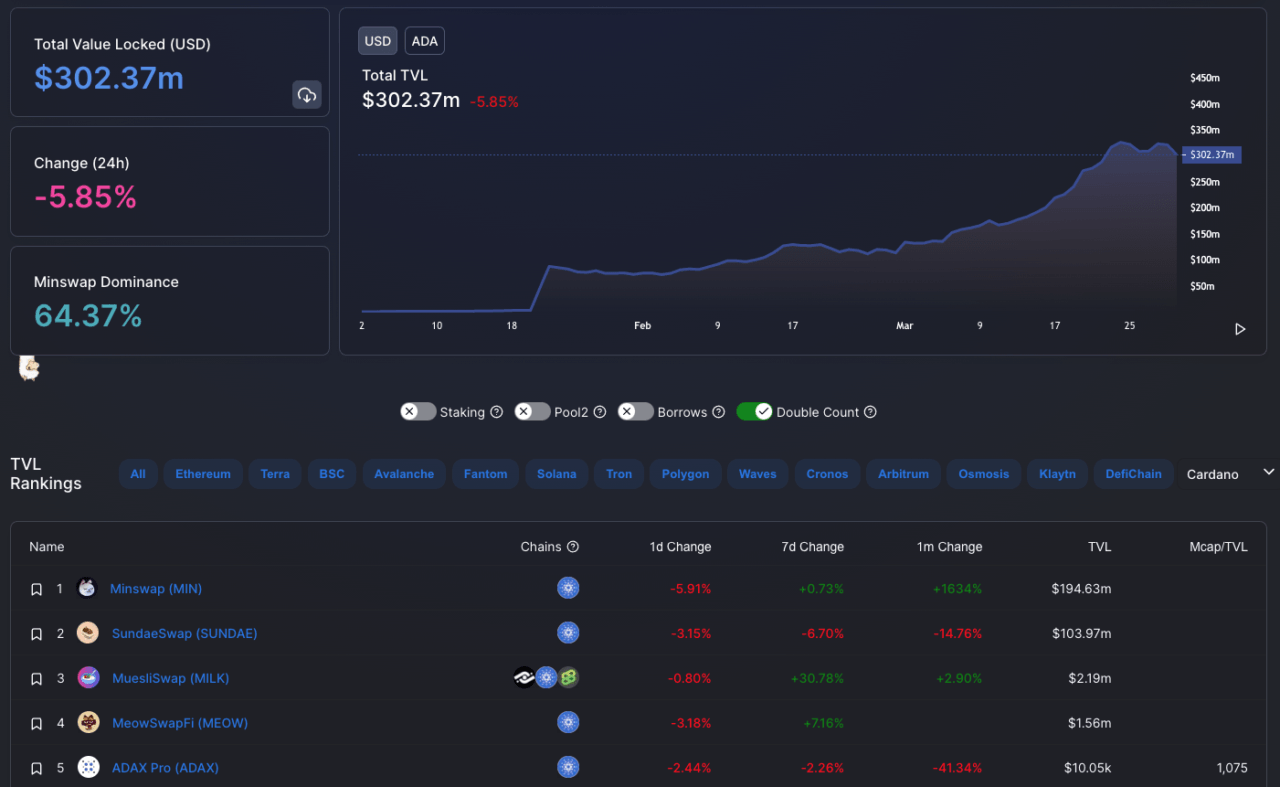The height and width of the screenshot is (787, 1280).
Task: Expand the chain list dropdown next to Cardano
Action: tap(1269, 472)
